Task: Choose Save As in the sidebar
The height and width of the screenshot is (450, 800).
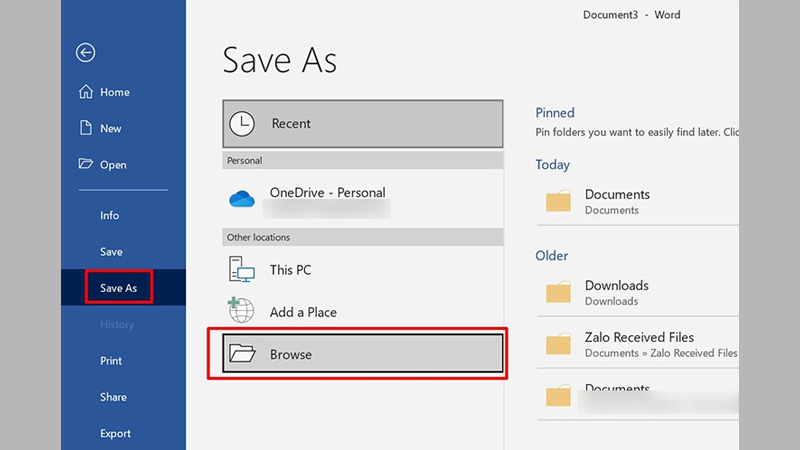Action: coord(118,288)
